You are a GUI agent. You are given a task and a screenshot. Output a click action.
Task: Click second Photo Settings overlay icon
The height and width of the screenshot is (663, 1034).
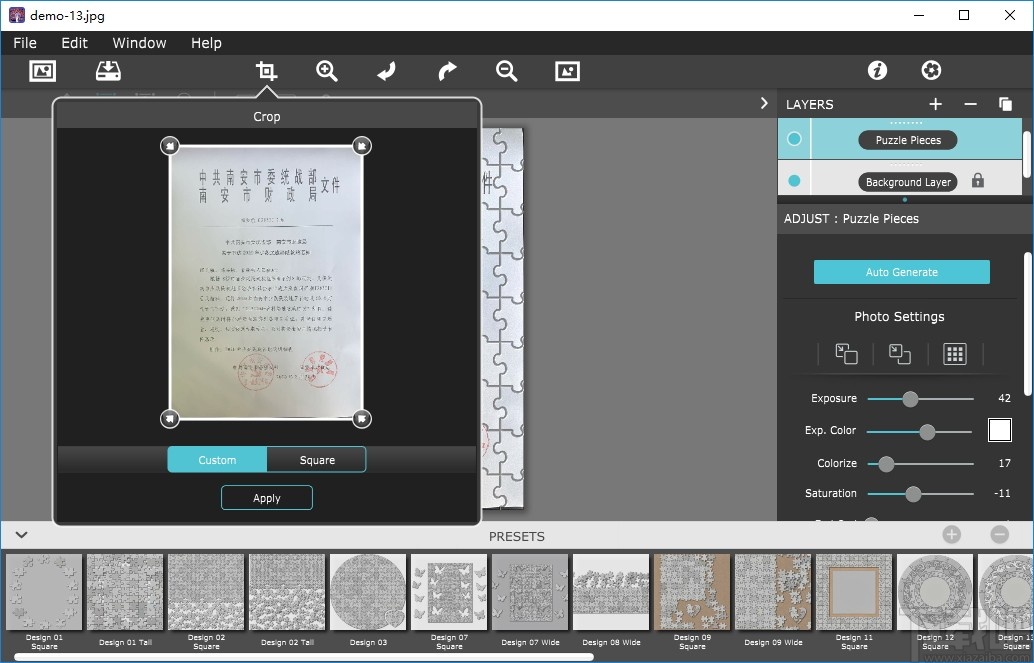[899, 354]
